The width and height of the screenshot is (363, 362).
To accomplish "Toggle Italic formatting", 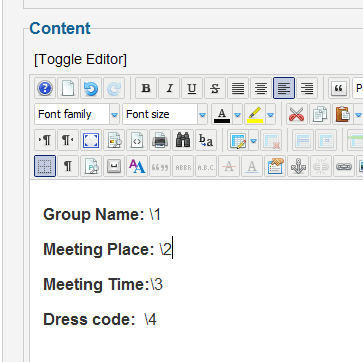I will (x=169, y=88).
